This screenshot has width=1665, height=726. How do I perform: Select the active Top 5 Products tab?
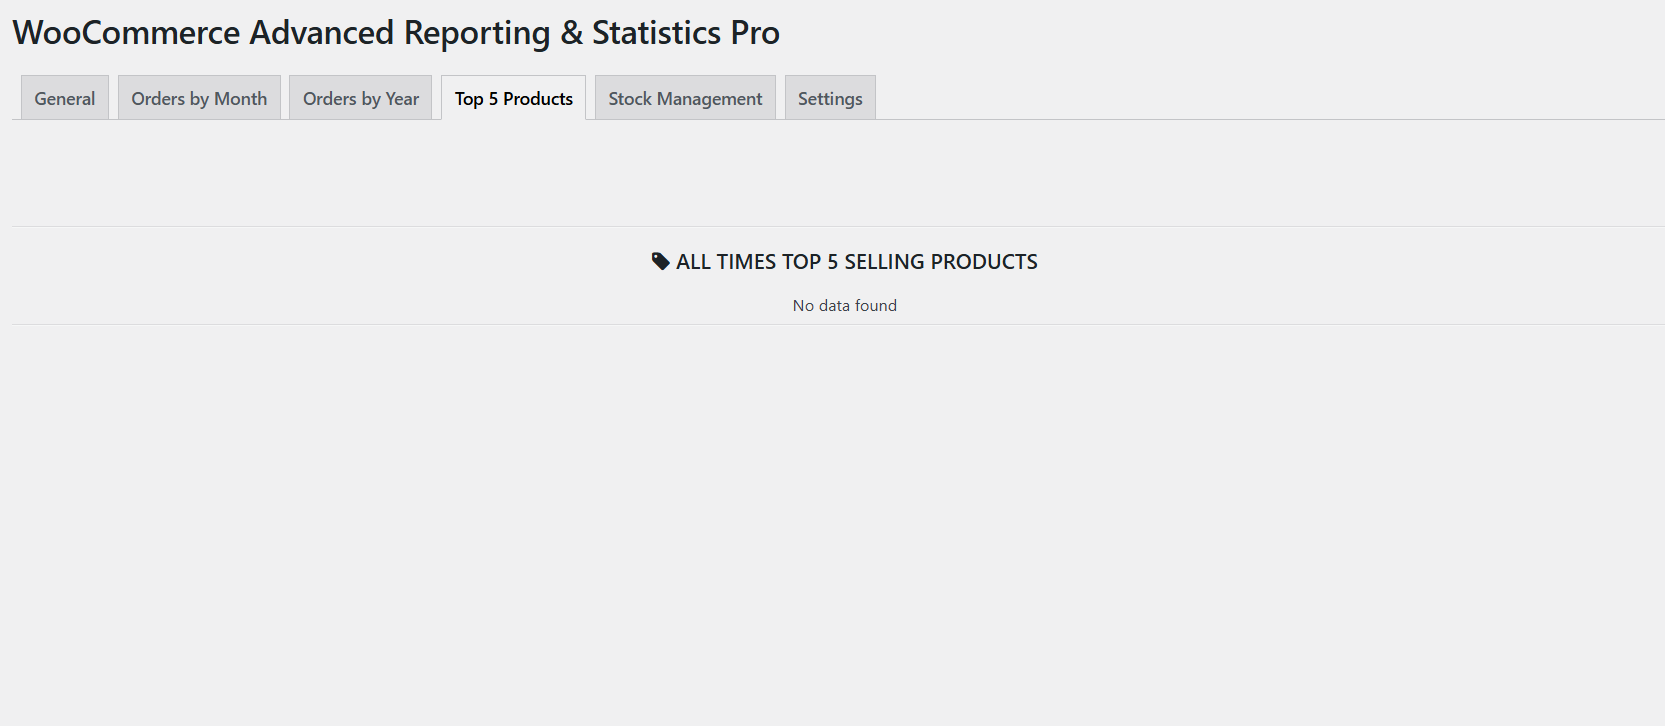(x=513, y=97)
